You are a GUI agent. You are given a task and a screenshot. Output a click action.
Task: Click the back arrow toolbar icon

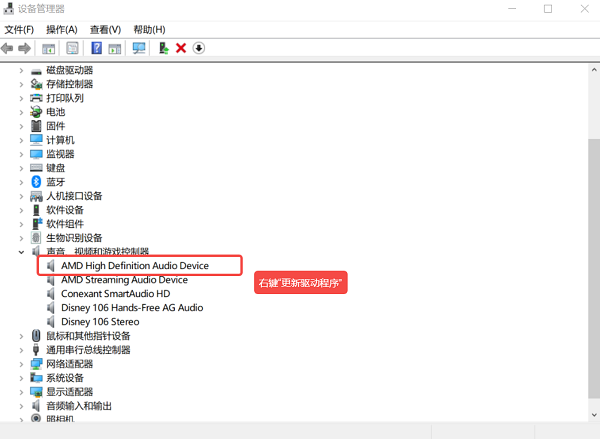(8, 48)
